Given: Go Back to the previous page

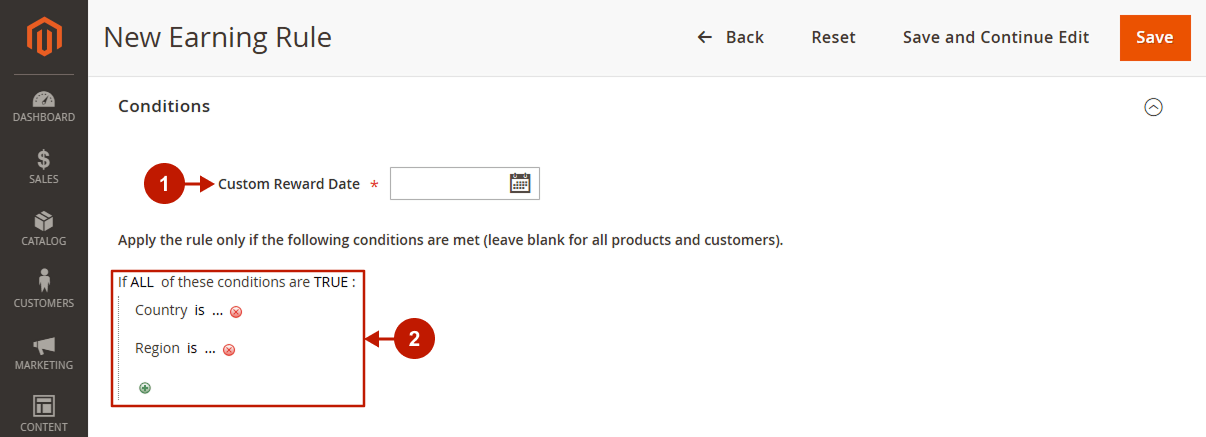Looking at the screenshot, I should (x=730, y=37).
